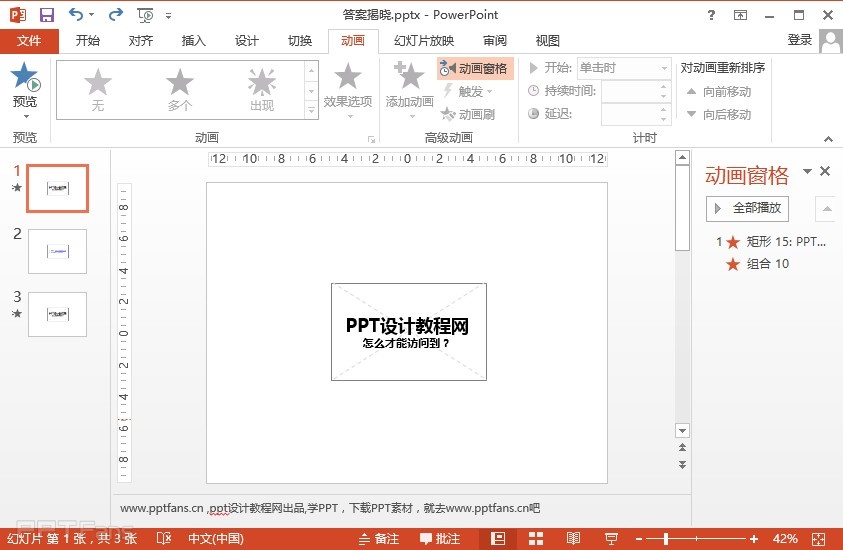Expand the animation gallery more arrow
This screenshot has width=843, height=550.
click(x=311, y=111)
